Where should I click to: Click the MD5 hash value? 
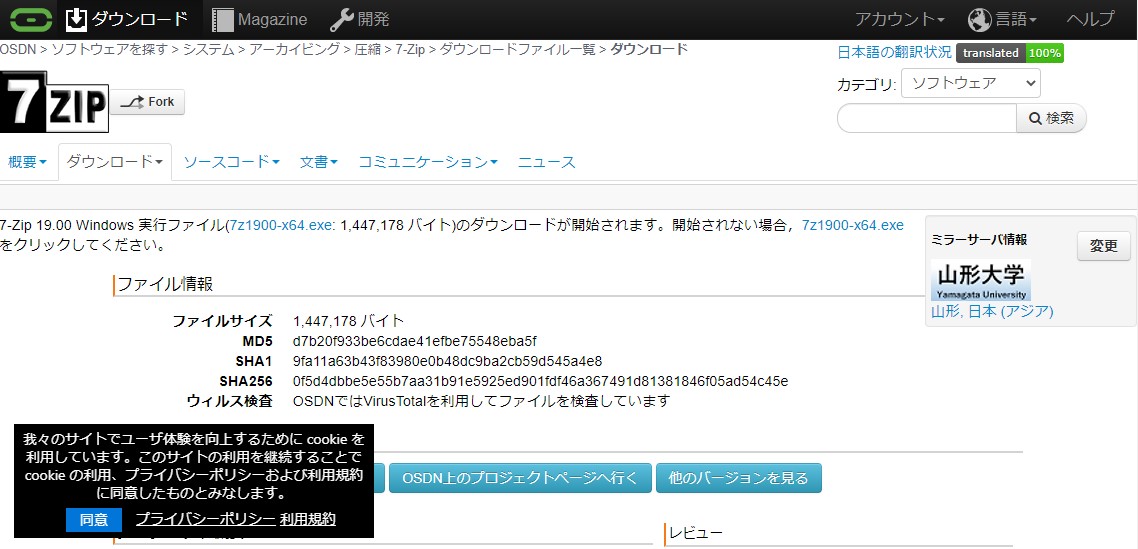[x=414, y=341]
